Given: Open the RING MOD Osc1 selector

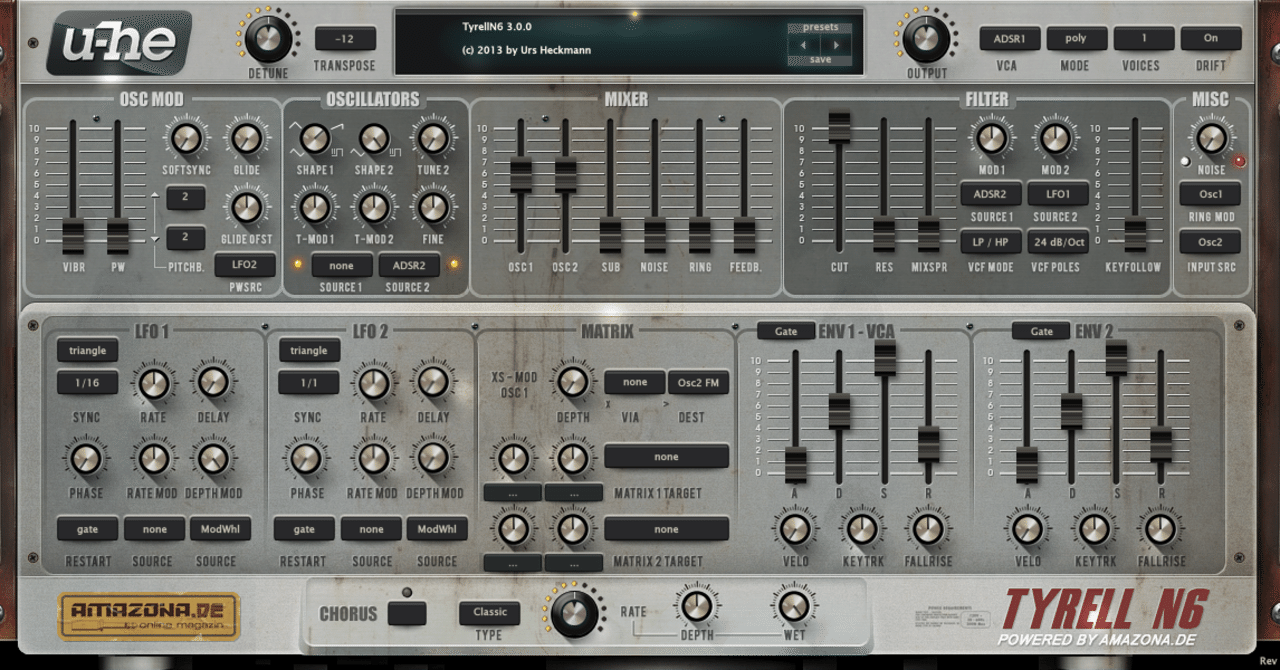Looking at the screenshot, I should (1210, 194).
